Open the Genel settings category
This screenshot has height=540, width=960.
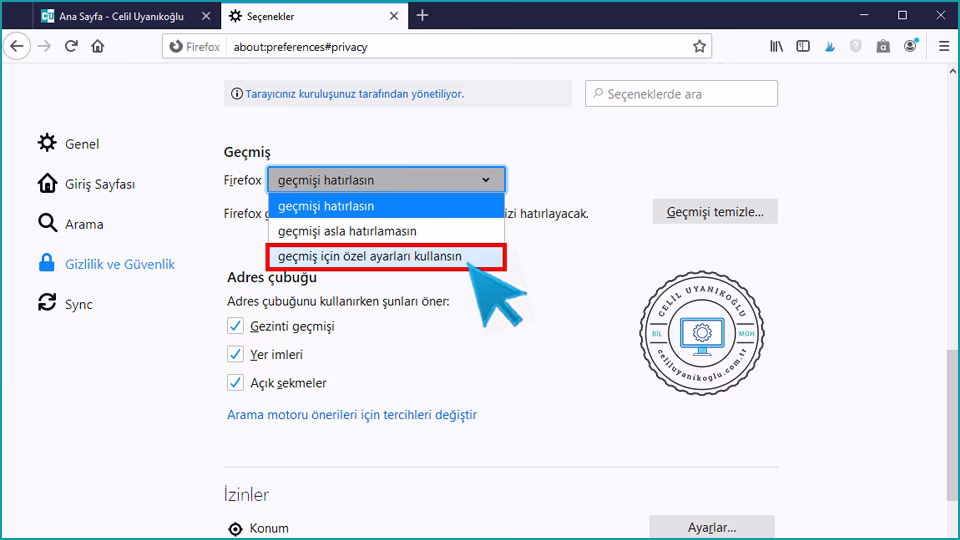click(69, 144)
